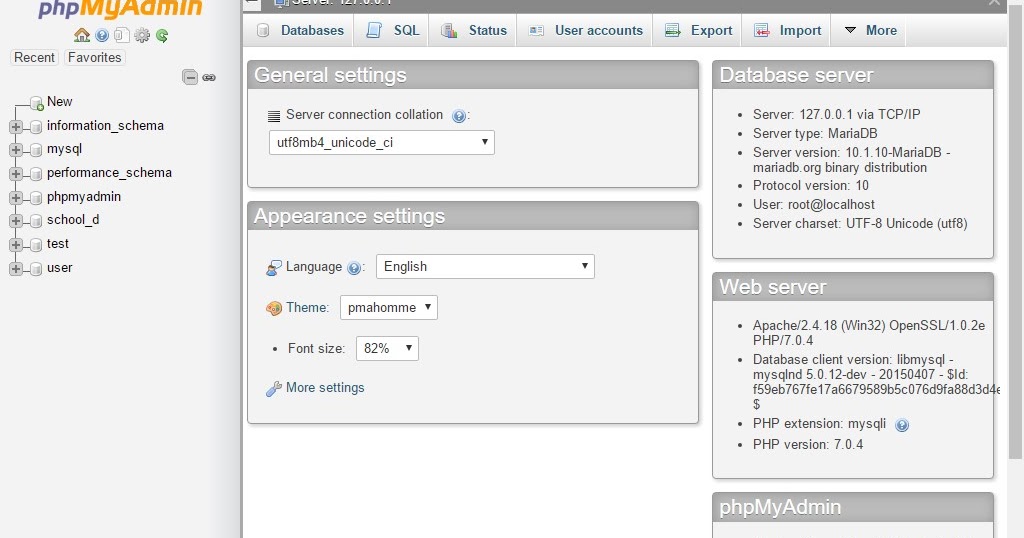Open the Theme dropdown
This screenshot has width=1024, height=538.
click(x=389, y=308)
